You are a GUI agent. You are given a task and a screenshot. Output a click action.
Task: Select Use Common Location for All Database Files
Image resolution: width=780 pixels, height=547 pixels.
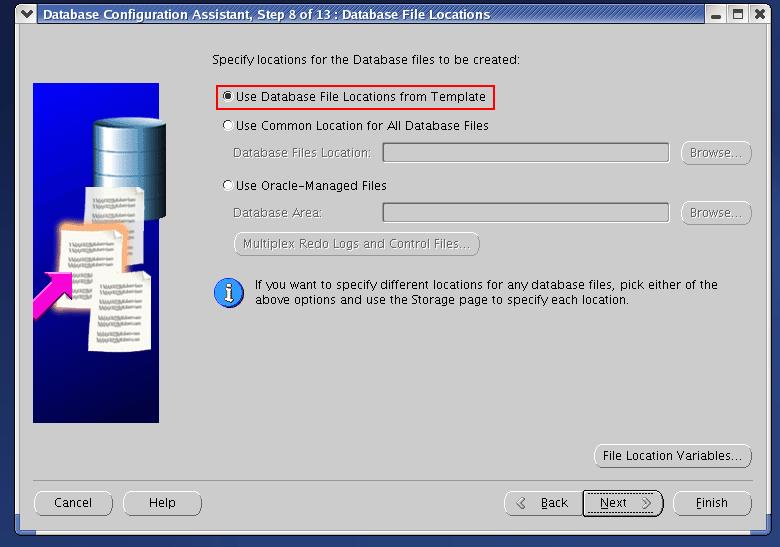click(227, 126)
